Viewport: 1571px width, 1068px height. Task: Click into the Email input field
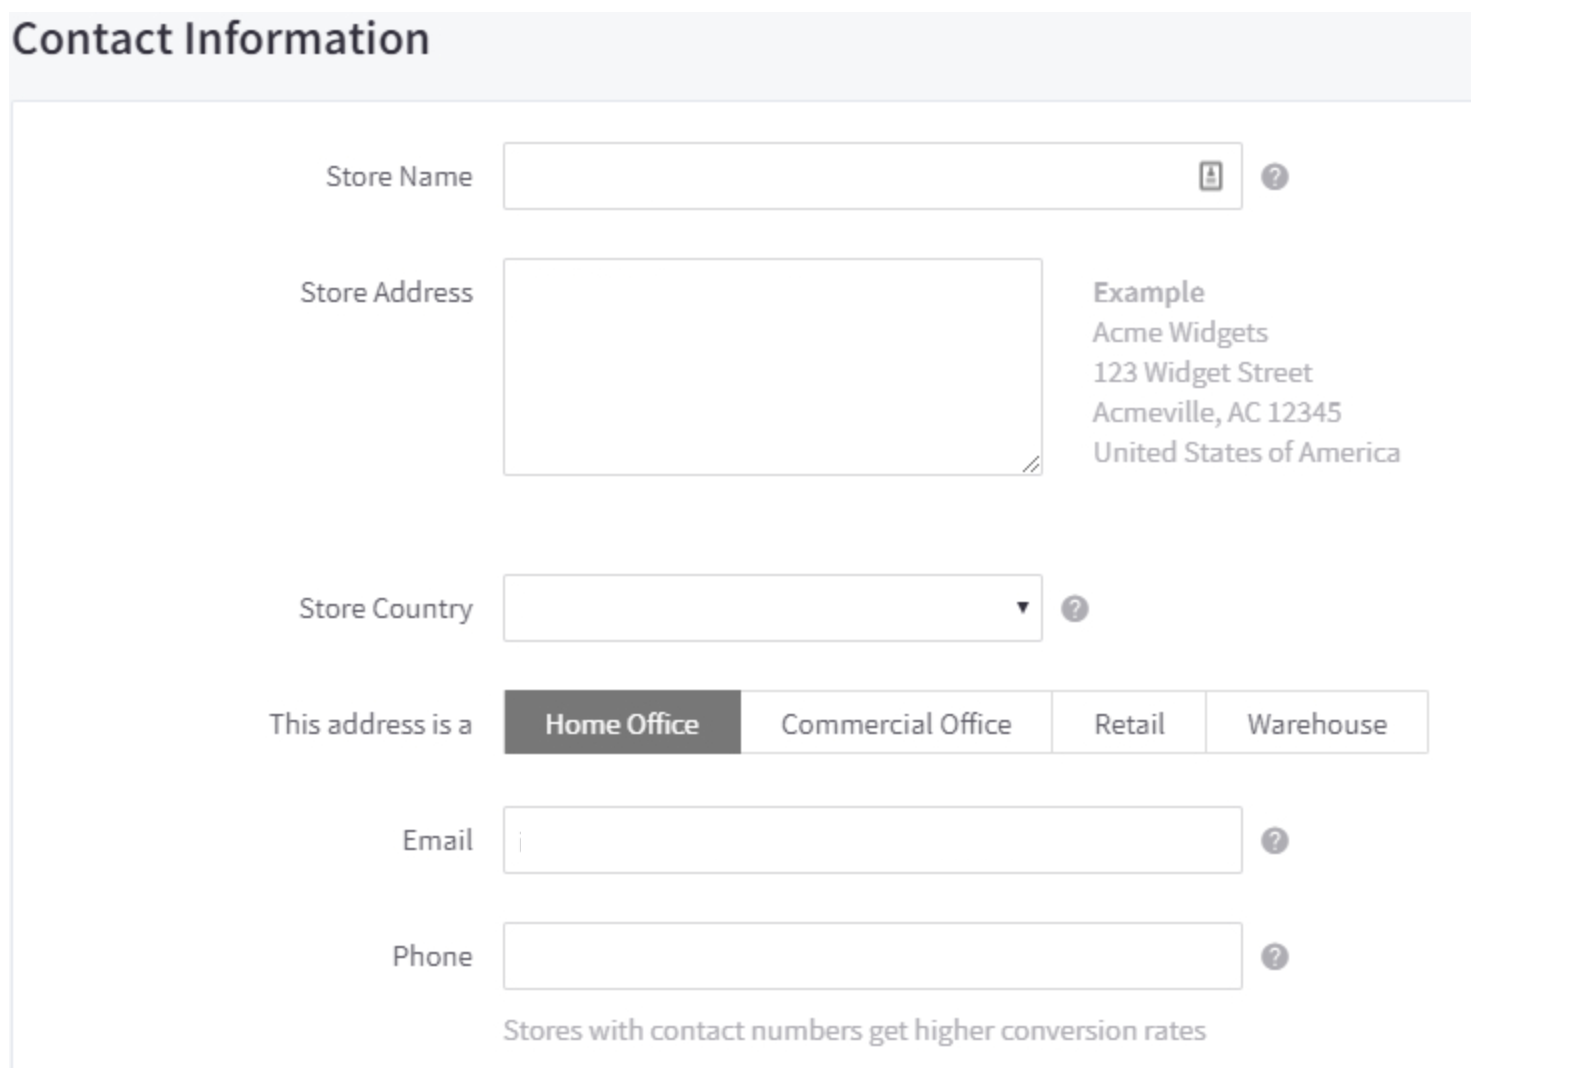pyautogui.click(x=872, y=841)
